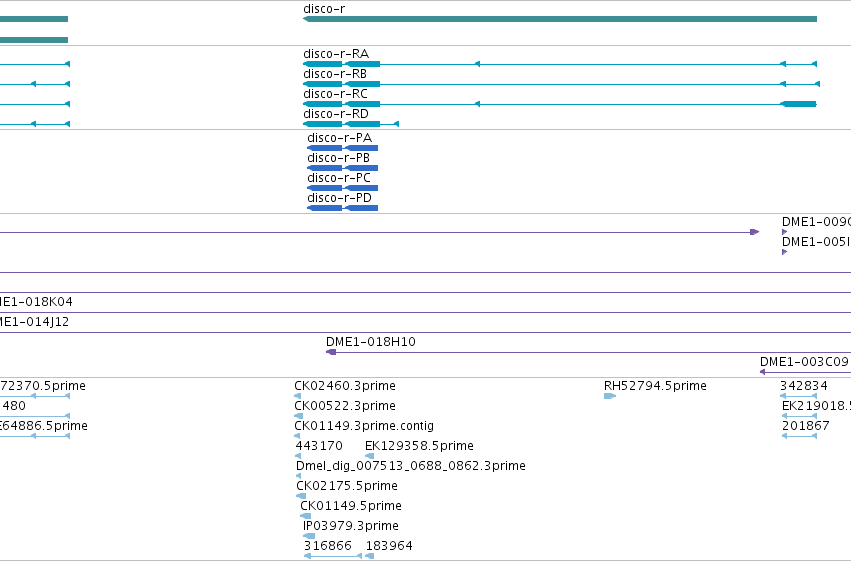851x561 pixels.
Task: Click the 183964 EST label
Action: point(389,546)
